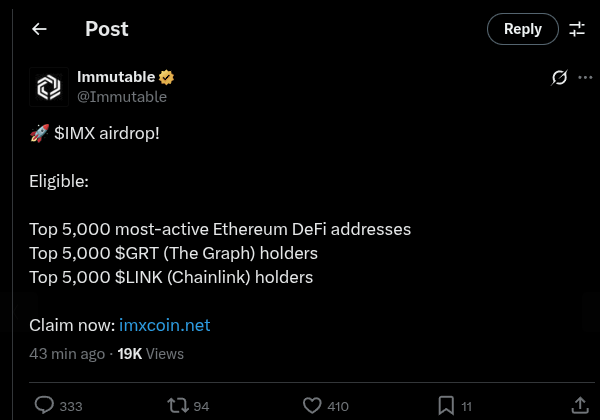The width and height of the screenshot is (600, 420).
Task: Bookmark the post
Action: coord(446,405)
